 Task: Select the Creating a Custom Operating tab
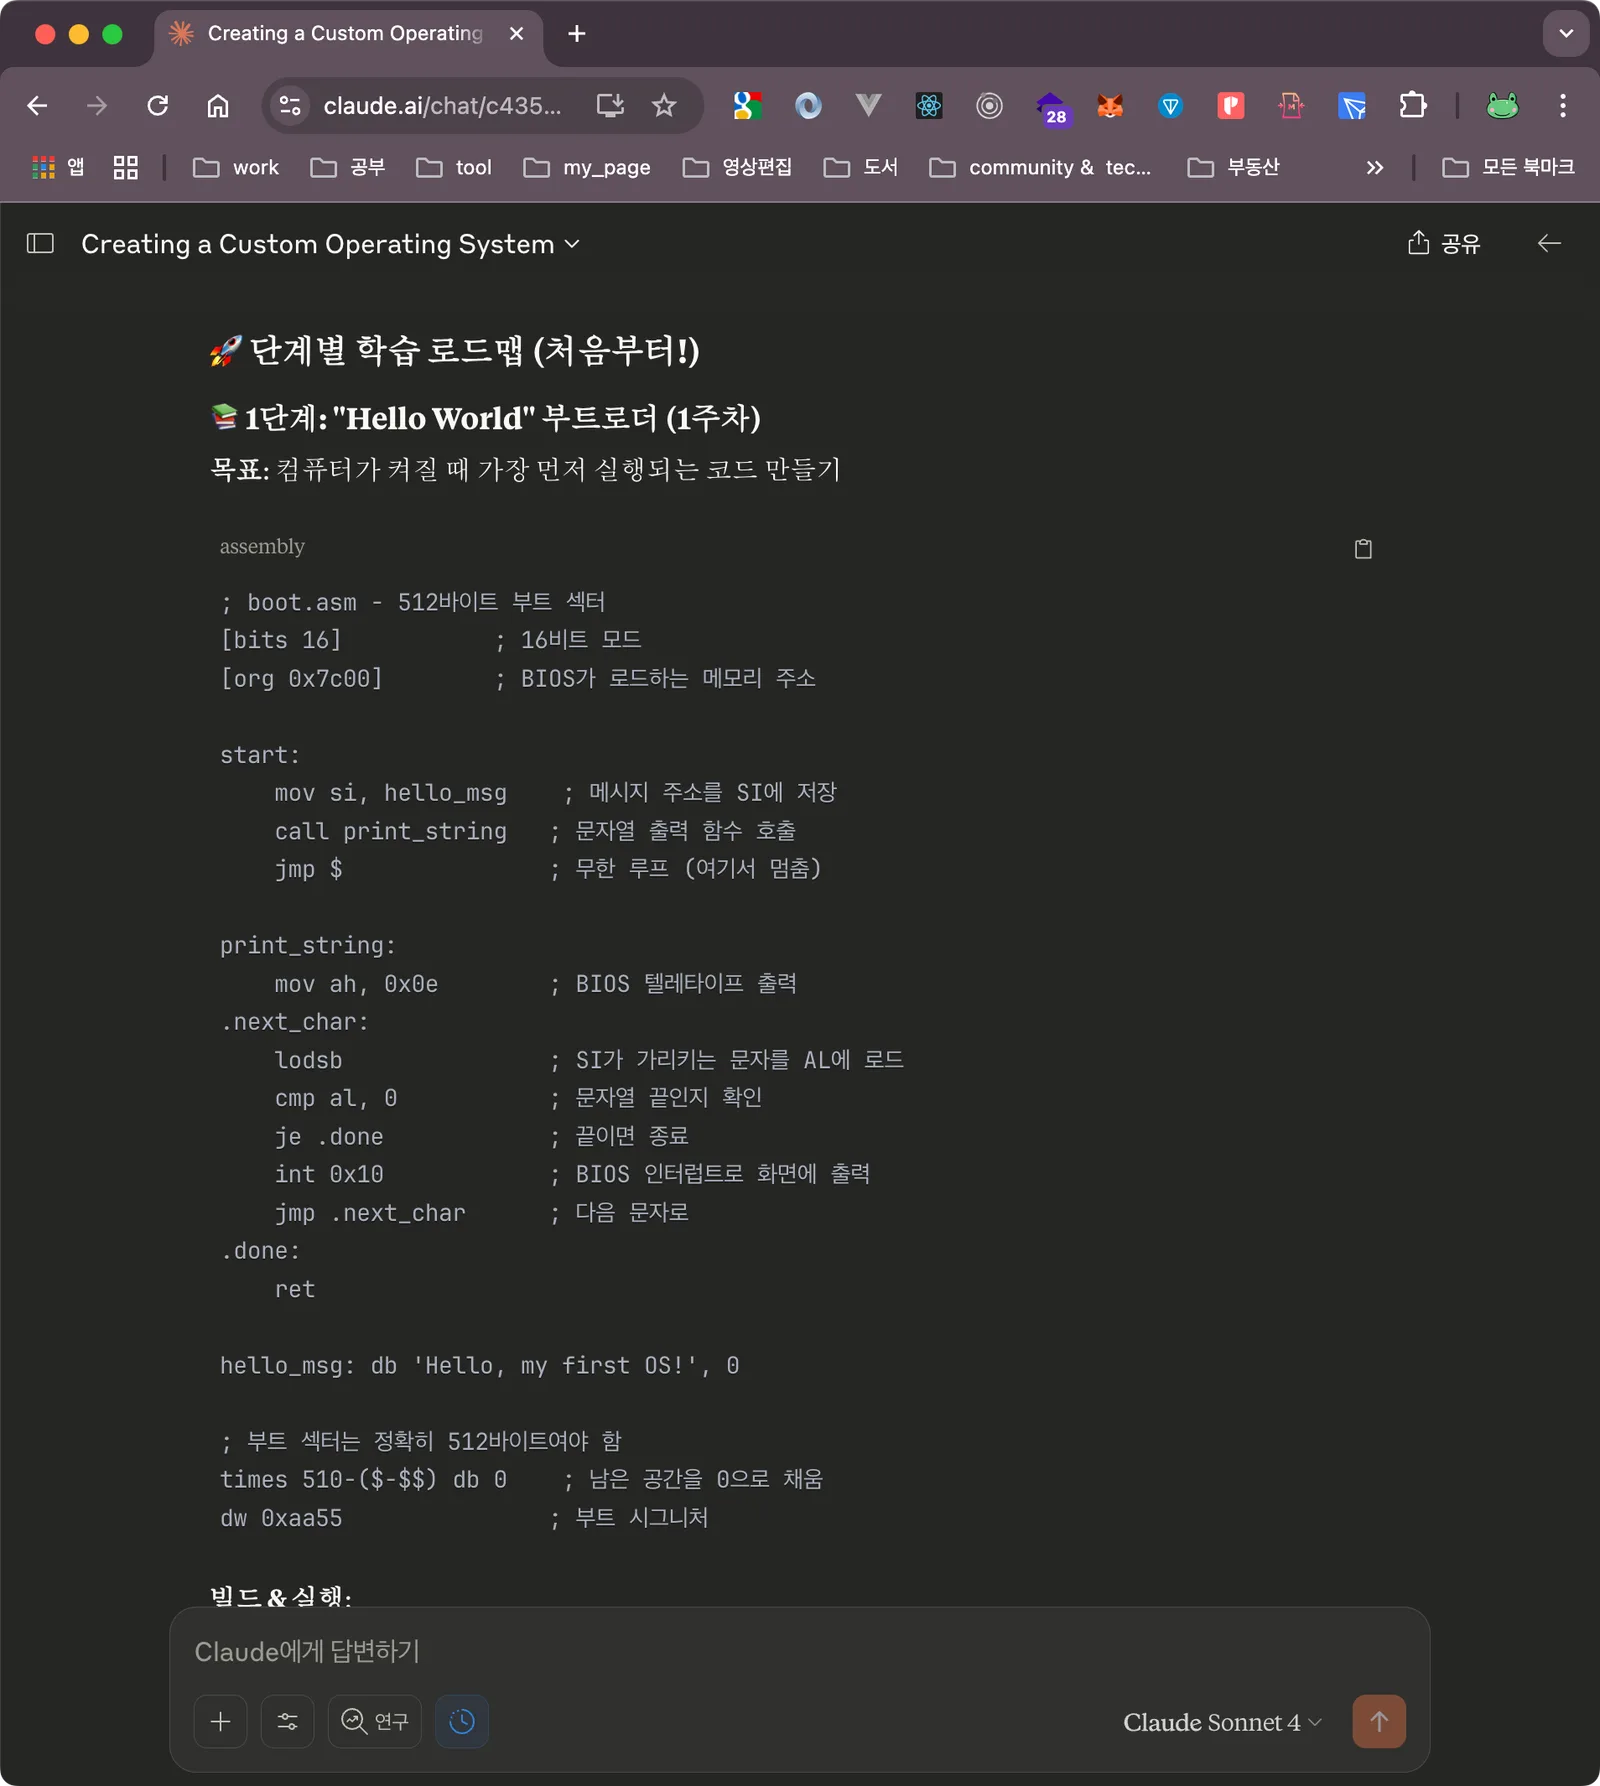point(345,33)
